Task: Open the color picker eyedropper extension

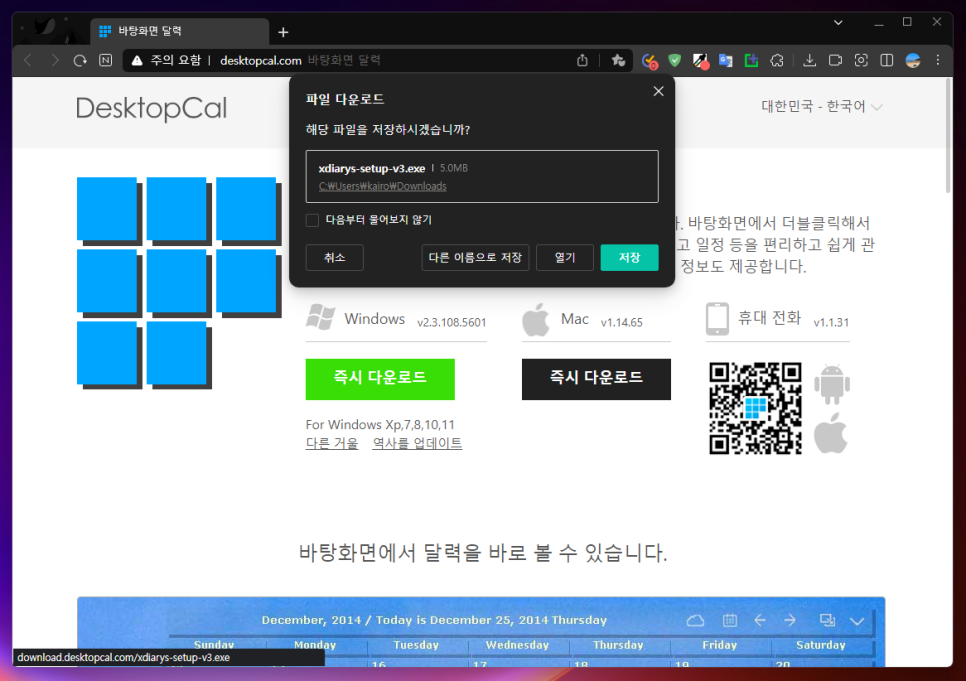Action: 700,60
